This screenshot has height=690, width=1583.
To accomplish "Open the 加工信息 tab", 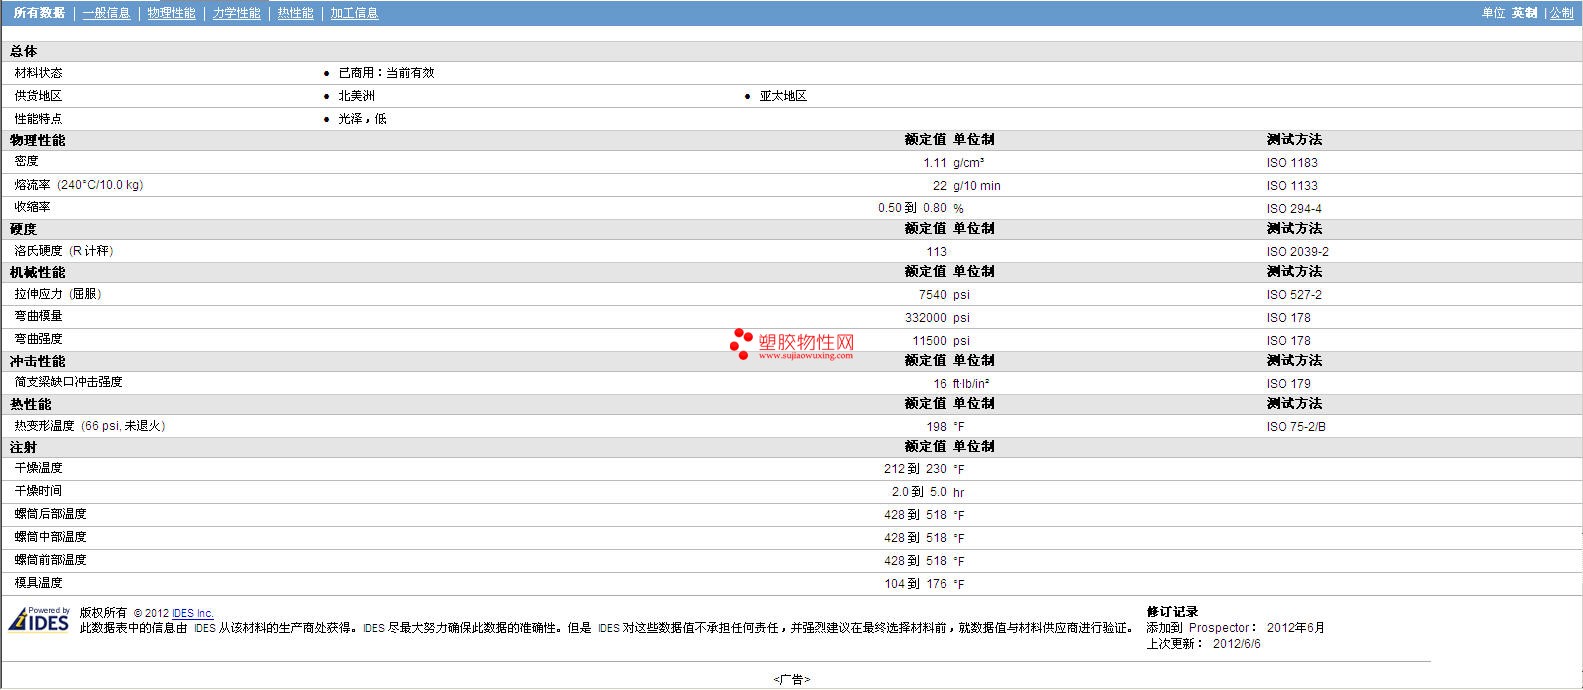I will pos(354,13).
